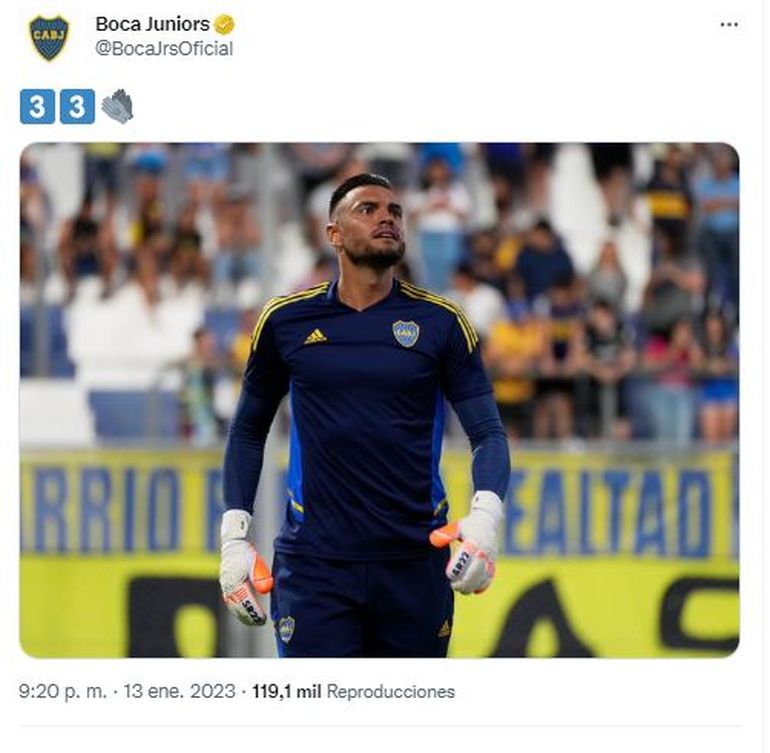Viewport: 770px width, 753px height.
Task: Click the 9:20 p. m. timestamp
Action: [x=62, y=692]
